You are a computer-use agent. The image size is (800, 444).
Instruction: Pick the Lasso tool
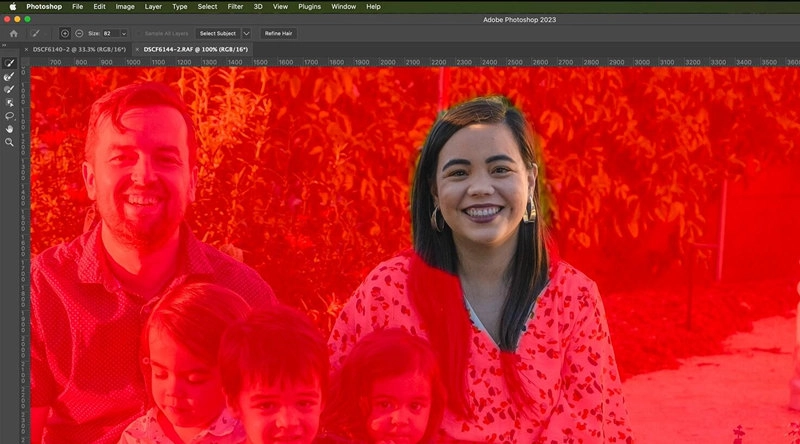(x=10, y=115)
